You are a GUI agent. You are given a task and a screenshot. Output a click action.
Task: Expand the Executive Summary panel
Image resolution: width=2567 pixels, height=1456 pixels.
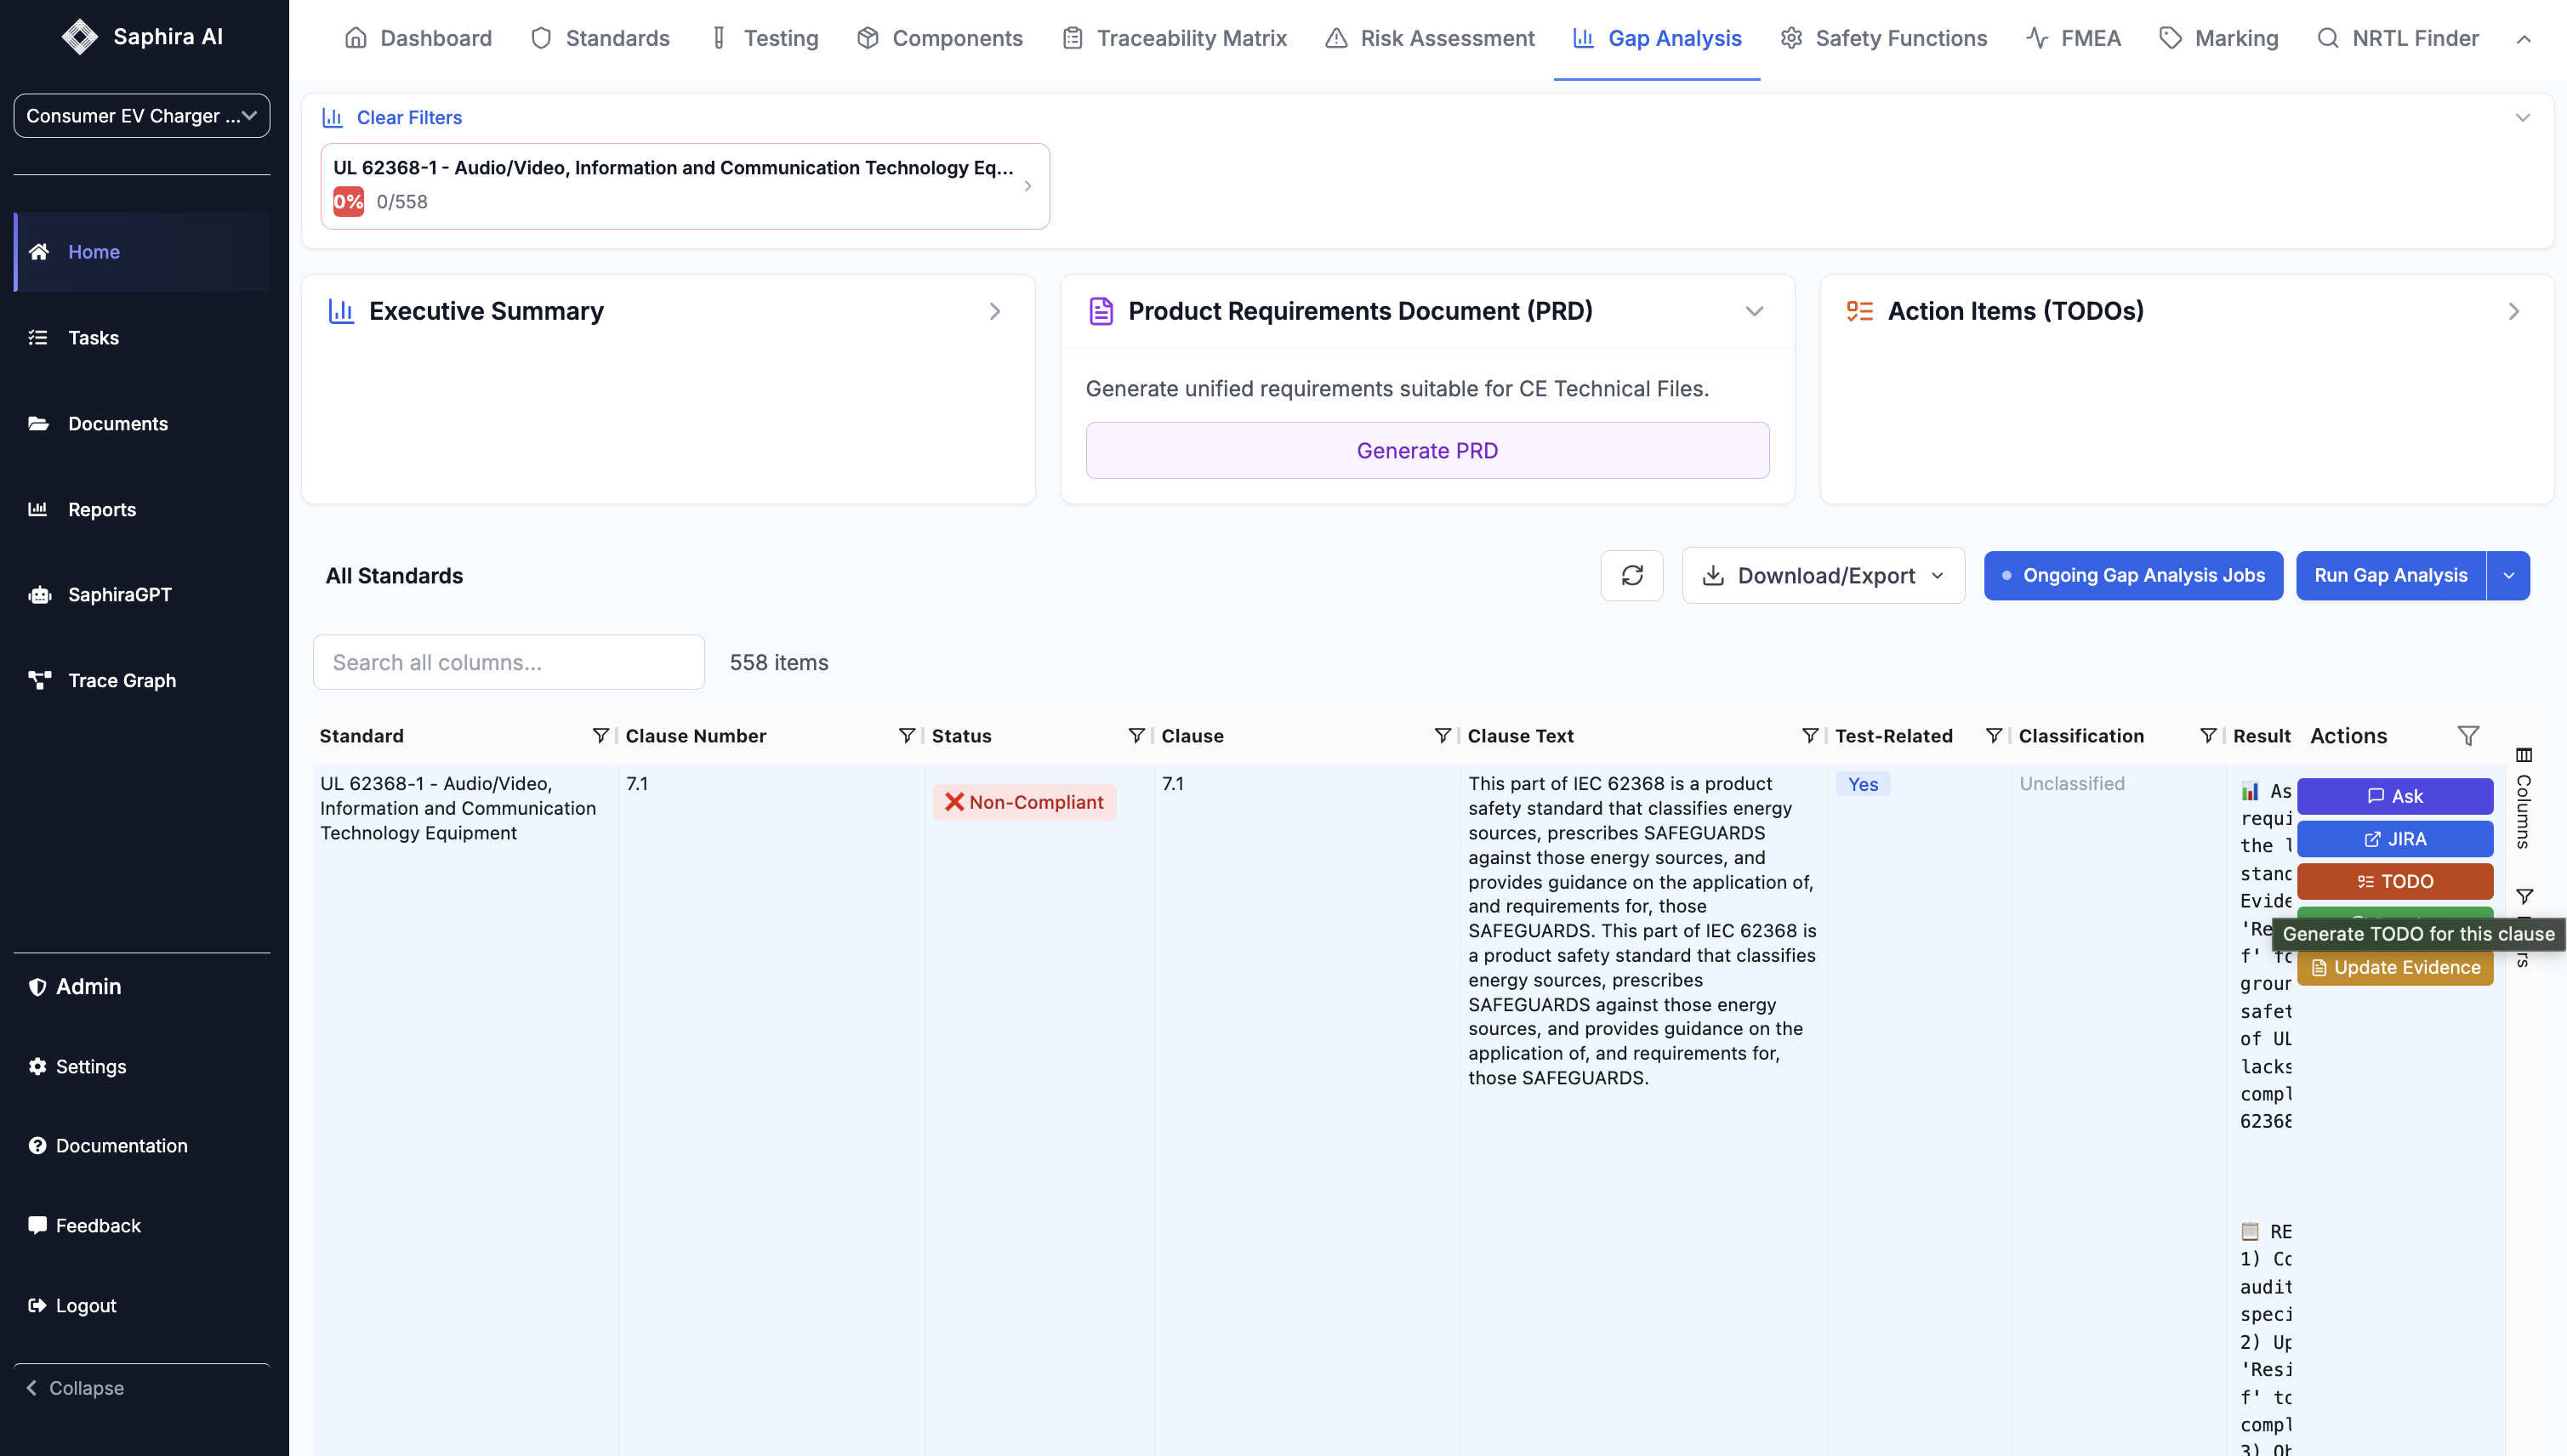pos(994,311)
